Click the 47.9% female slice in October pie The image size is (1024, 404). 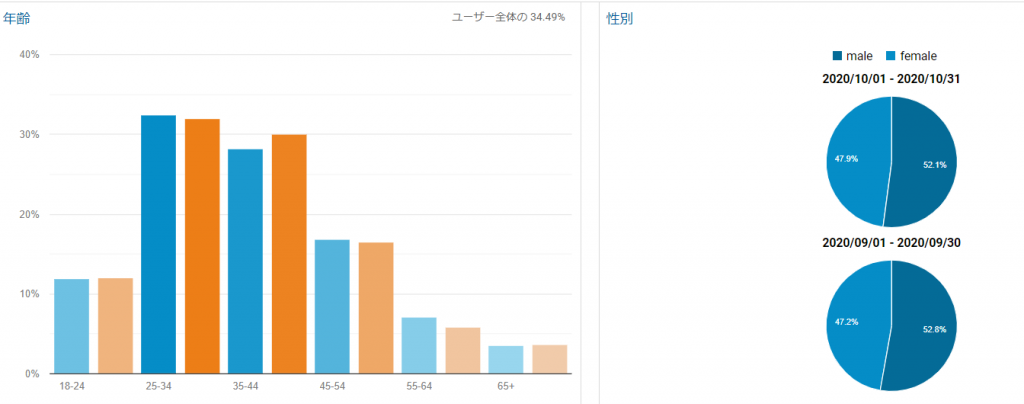855,160
